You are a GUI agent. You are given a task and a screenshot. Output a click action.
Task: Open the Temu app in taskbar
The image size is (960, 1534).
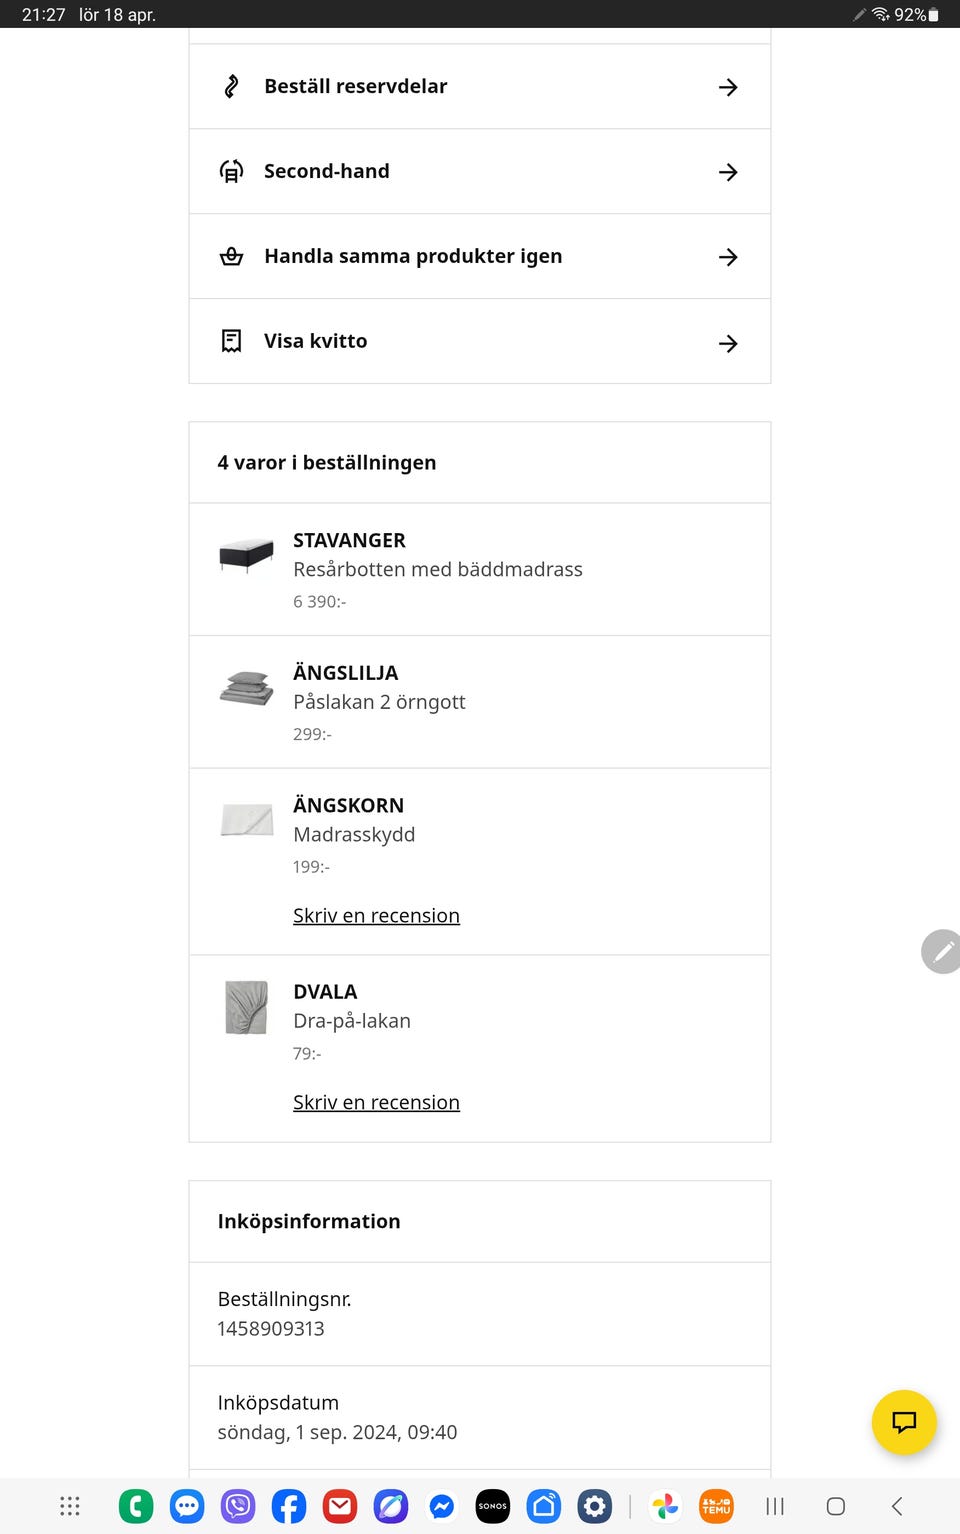pyautogui.click(x=716, y=1506)
